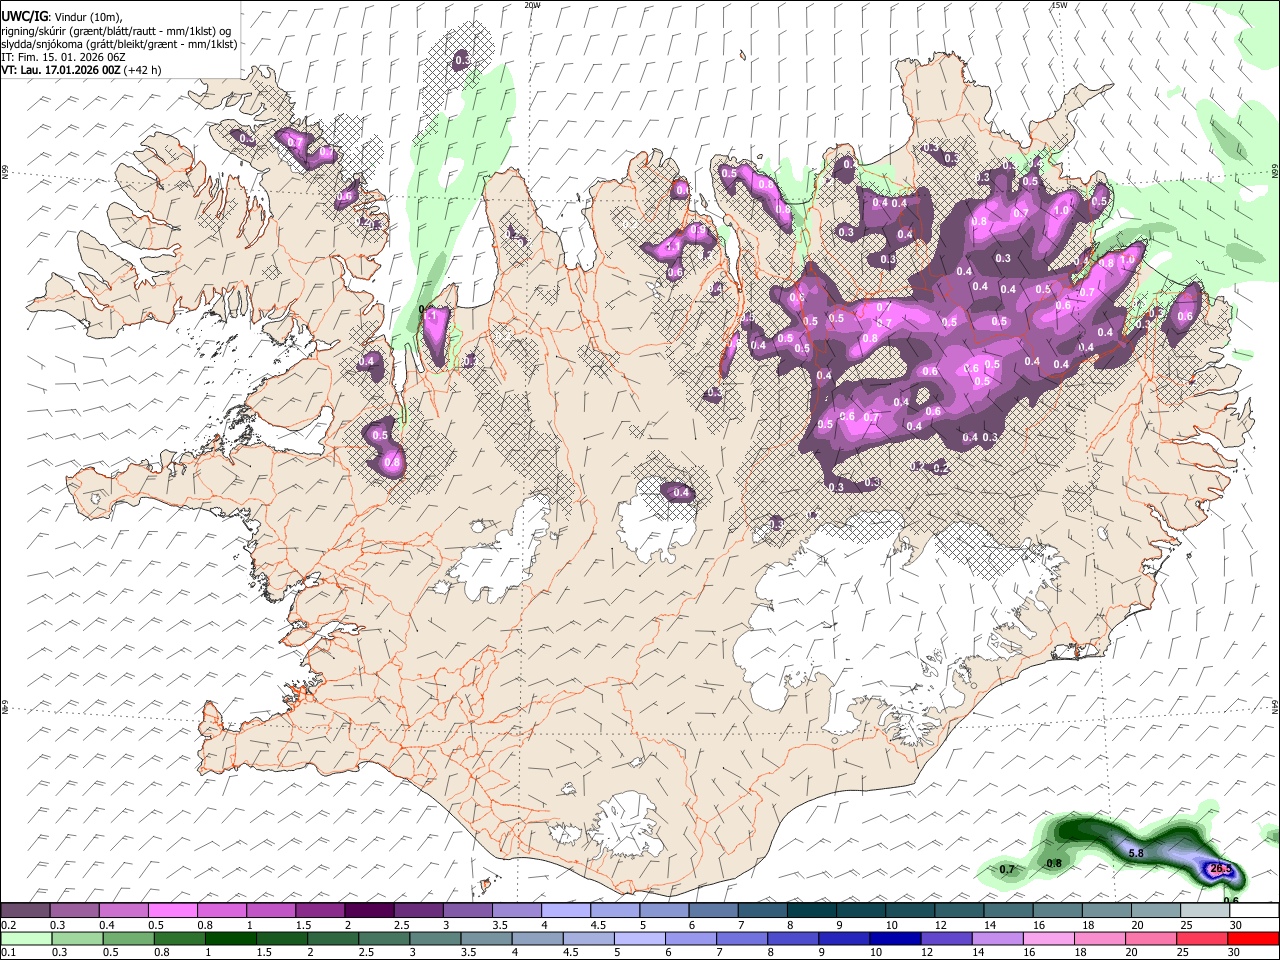Image resolution: width=1280 pixels, height=960 pixels.
Task: Pick the light lavender snow swatch at 4
Action: point(565,911)
